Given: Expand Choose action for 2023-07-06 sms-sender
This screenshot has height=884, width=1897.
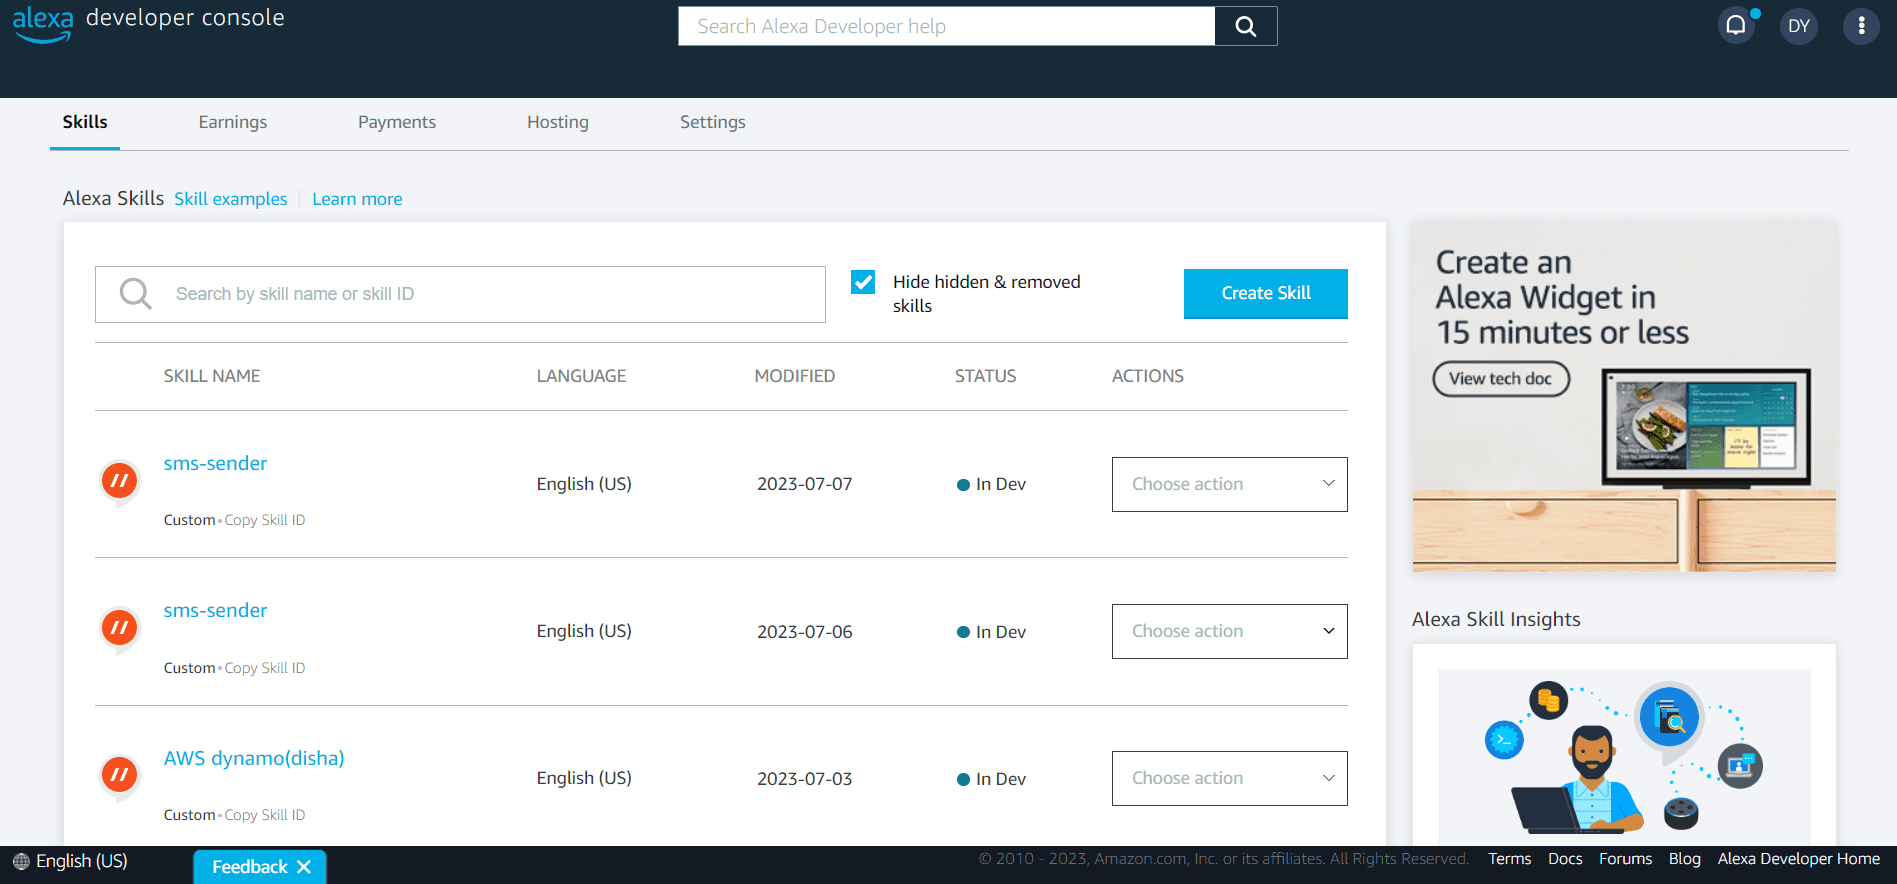Looking at the screenshot, I should (x=1229, y=631).
